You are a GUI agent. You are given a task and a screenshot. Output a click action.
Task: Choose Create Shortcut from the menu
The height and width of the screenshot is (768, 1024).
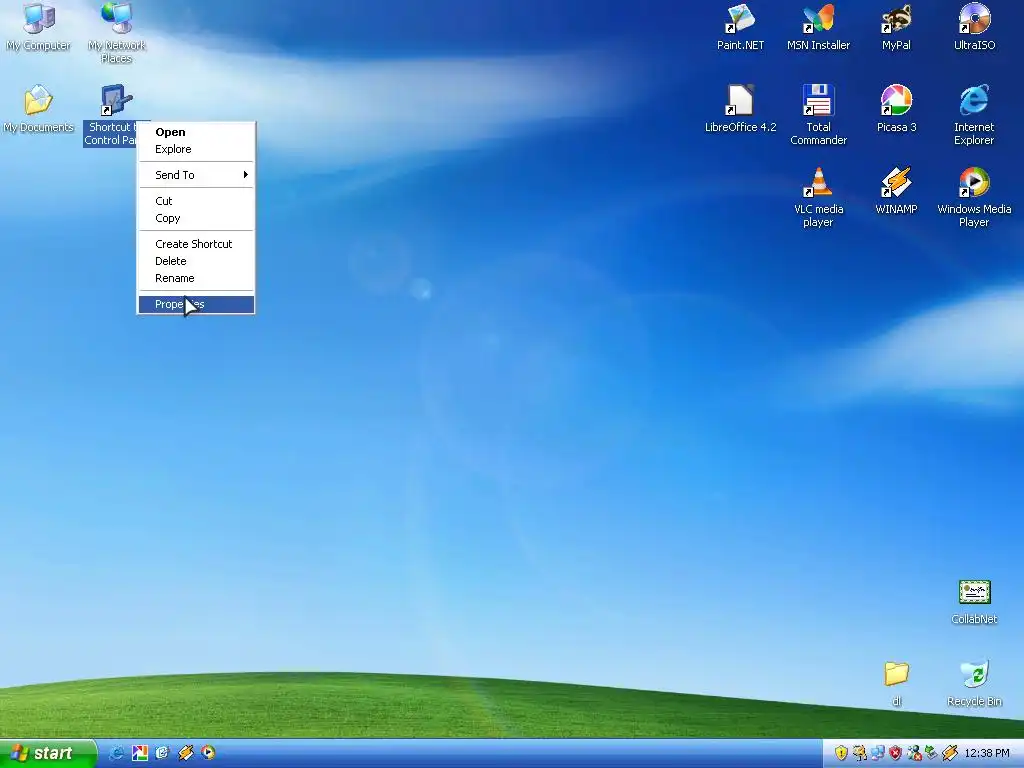point(196,244)
